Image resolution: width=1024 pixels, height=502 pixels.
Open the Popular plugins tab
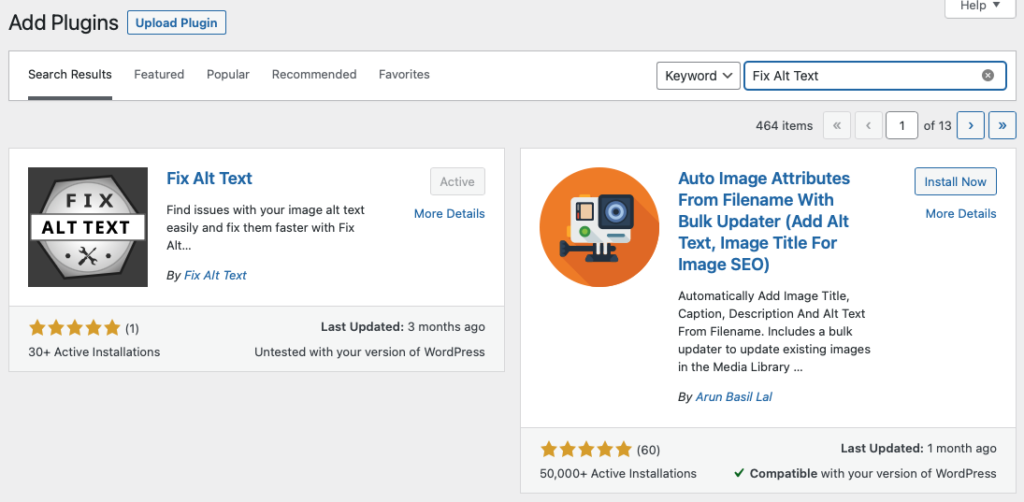click(x=228, y=74)
